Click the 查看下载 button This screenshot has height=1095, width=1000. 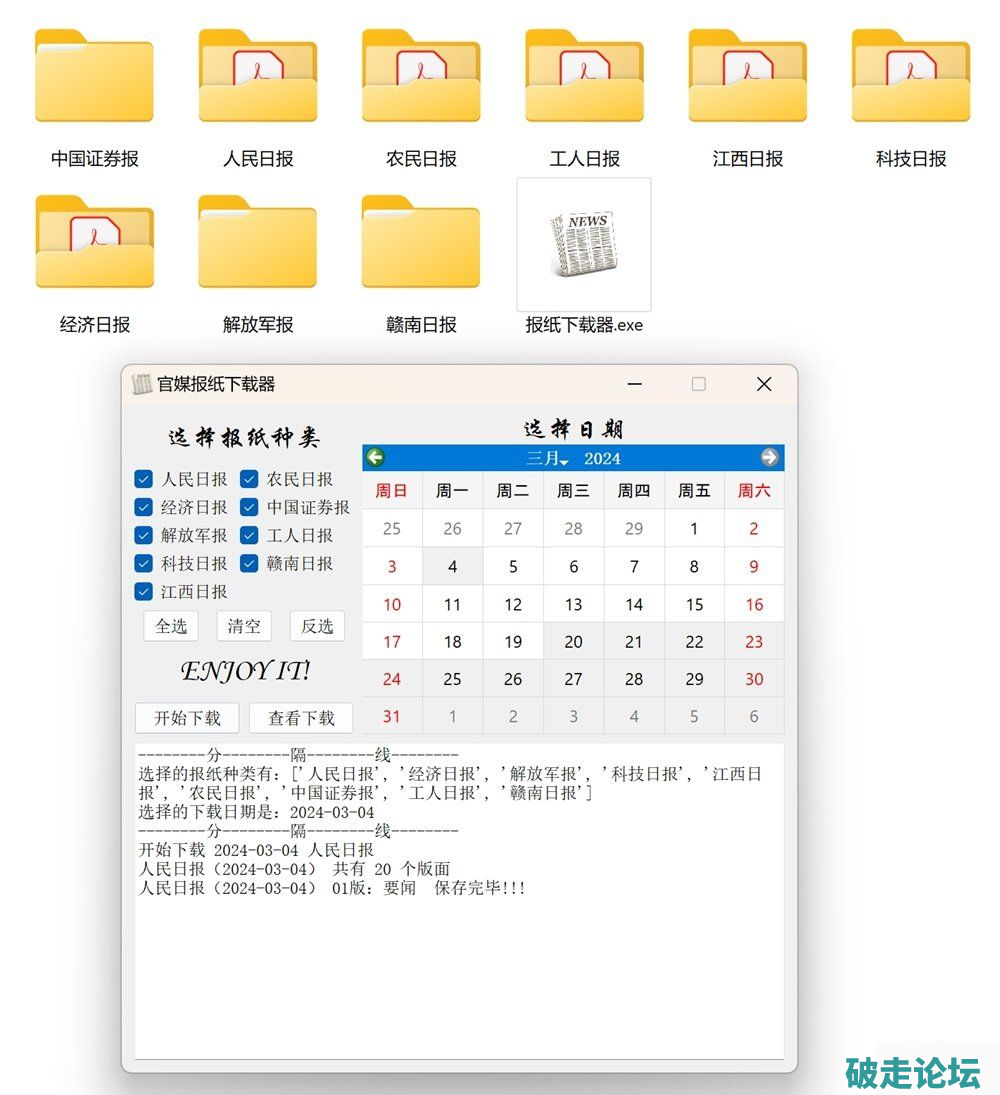point(301,718)
